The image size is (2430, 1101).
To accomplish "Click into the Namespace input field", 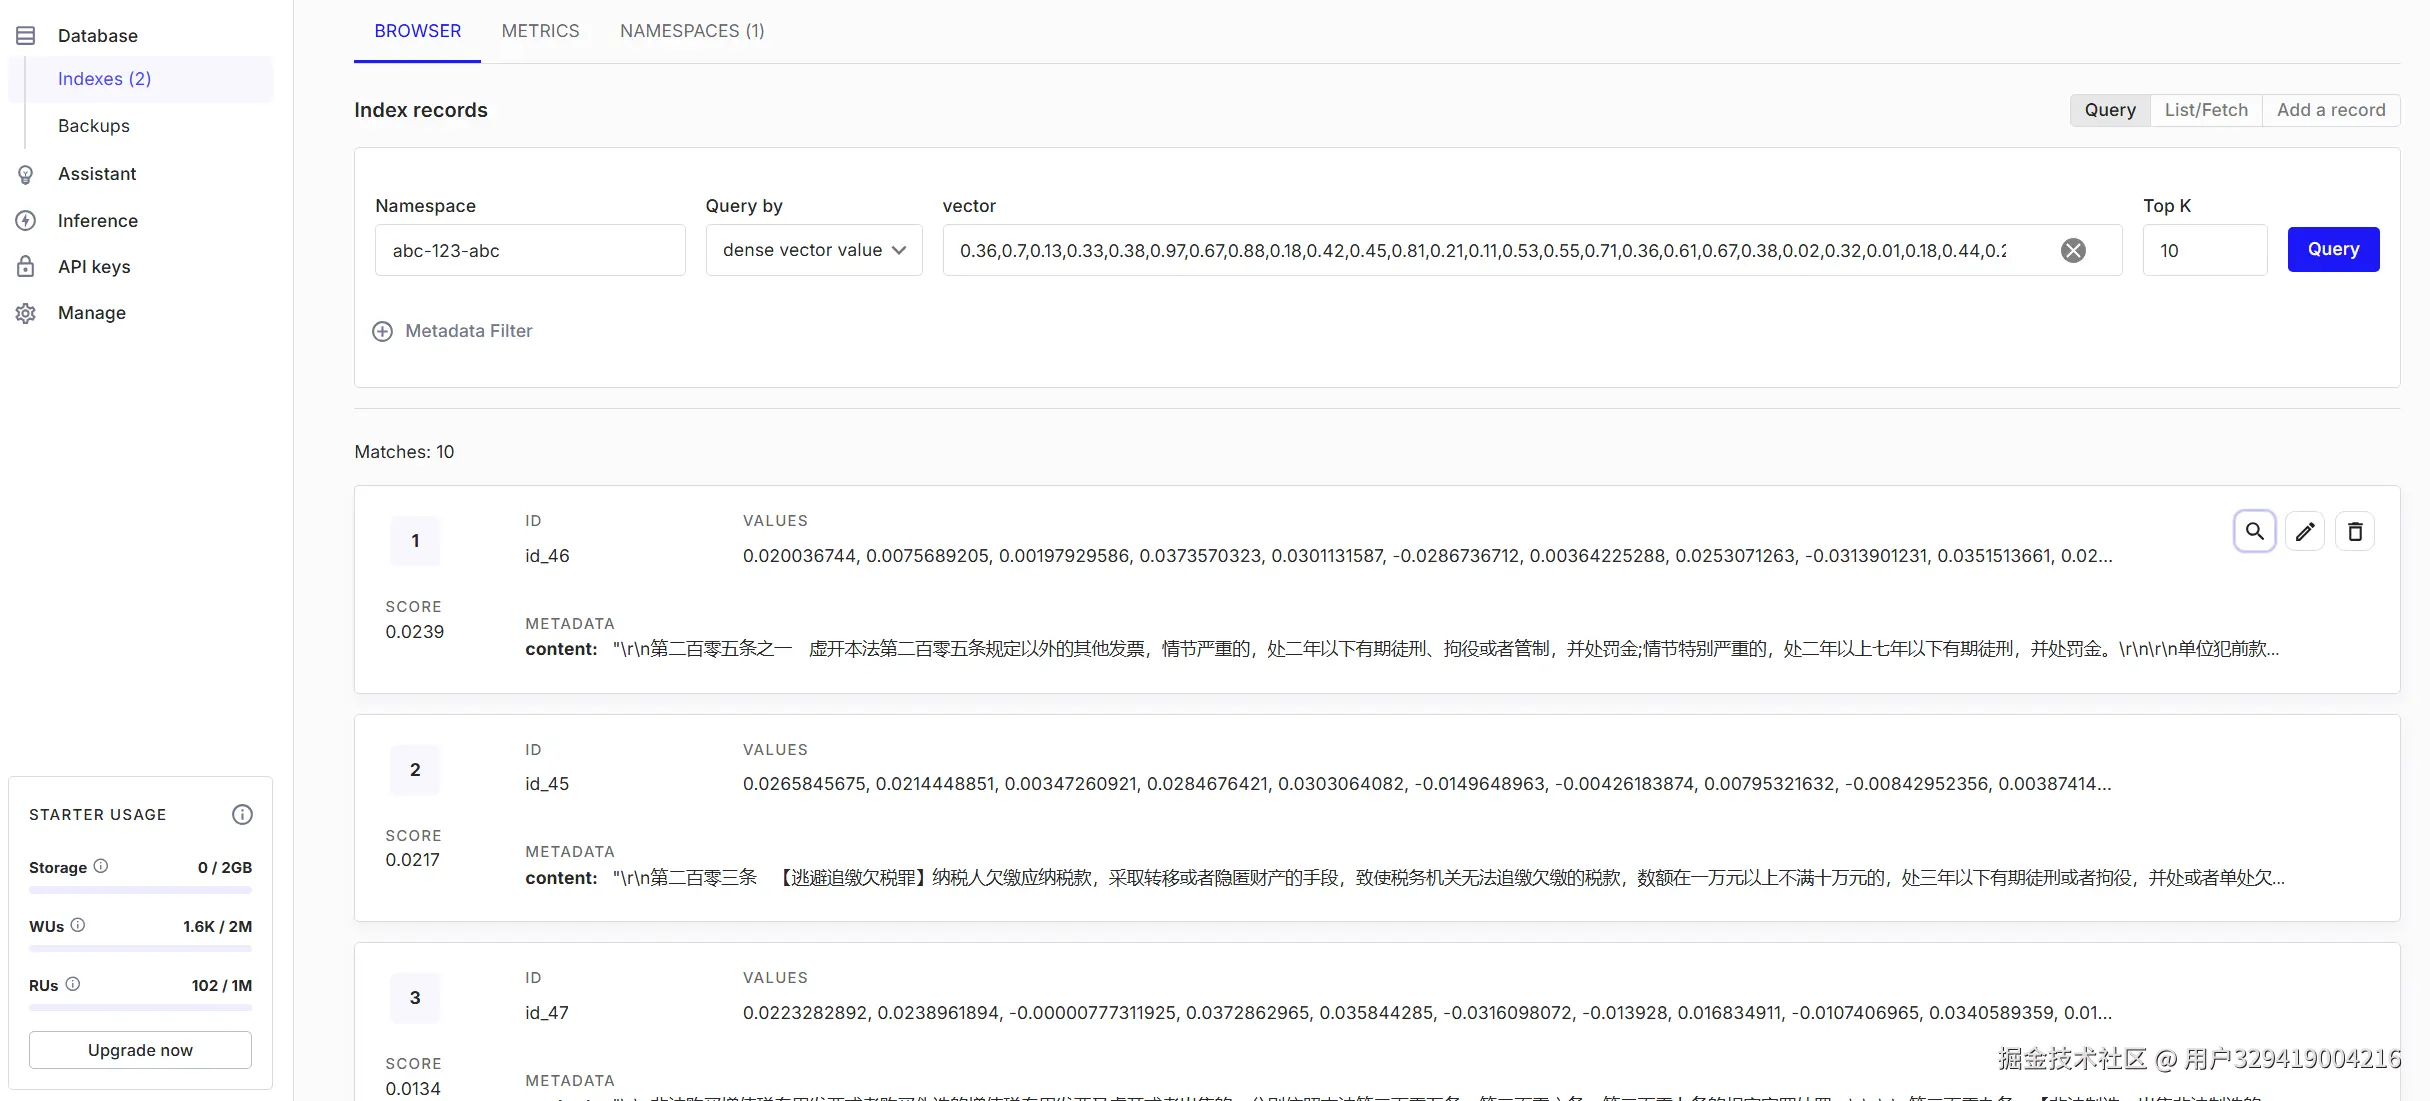I will [529, 250].
